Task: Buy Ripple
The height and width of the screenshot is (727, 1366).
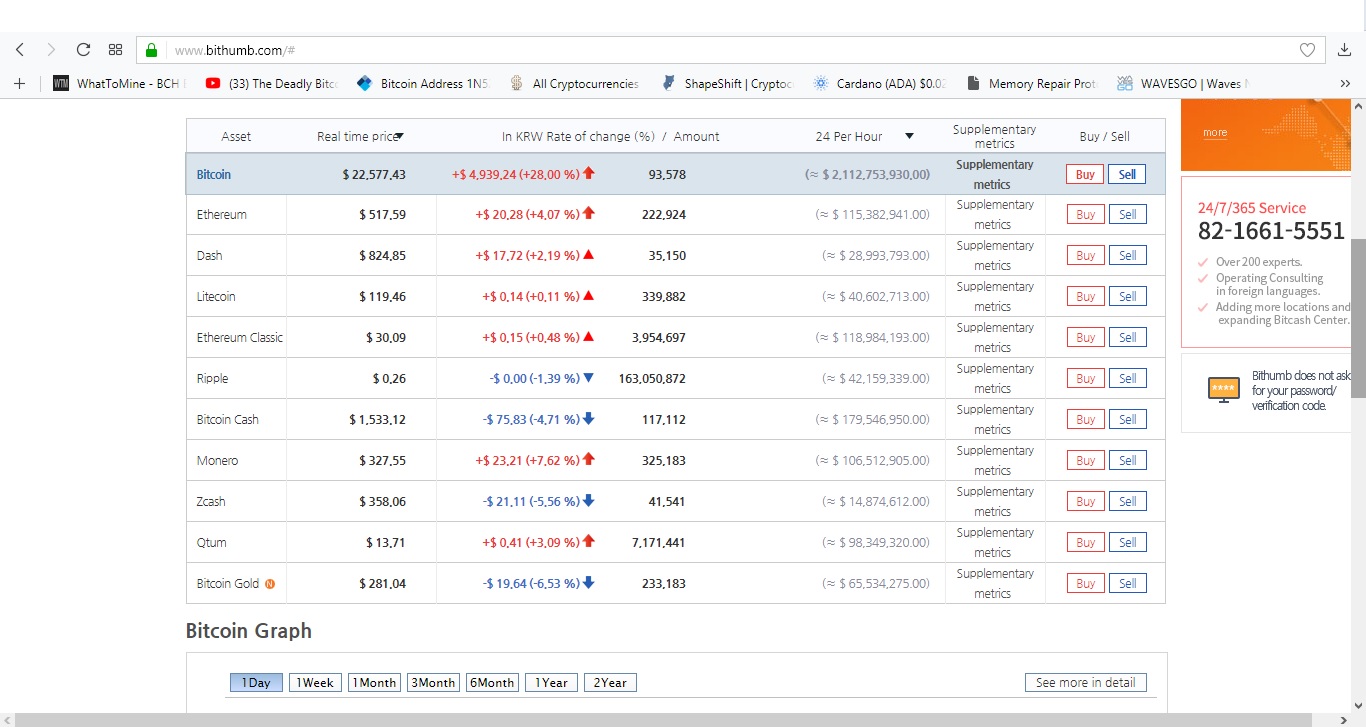Action: (1085, 378)
